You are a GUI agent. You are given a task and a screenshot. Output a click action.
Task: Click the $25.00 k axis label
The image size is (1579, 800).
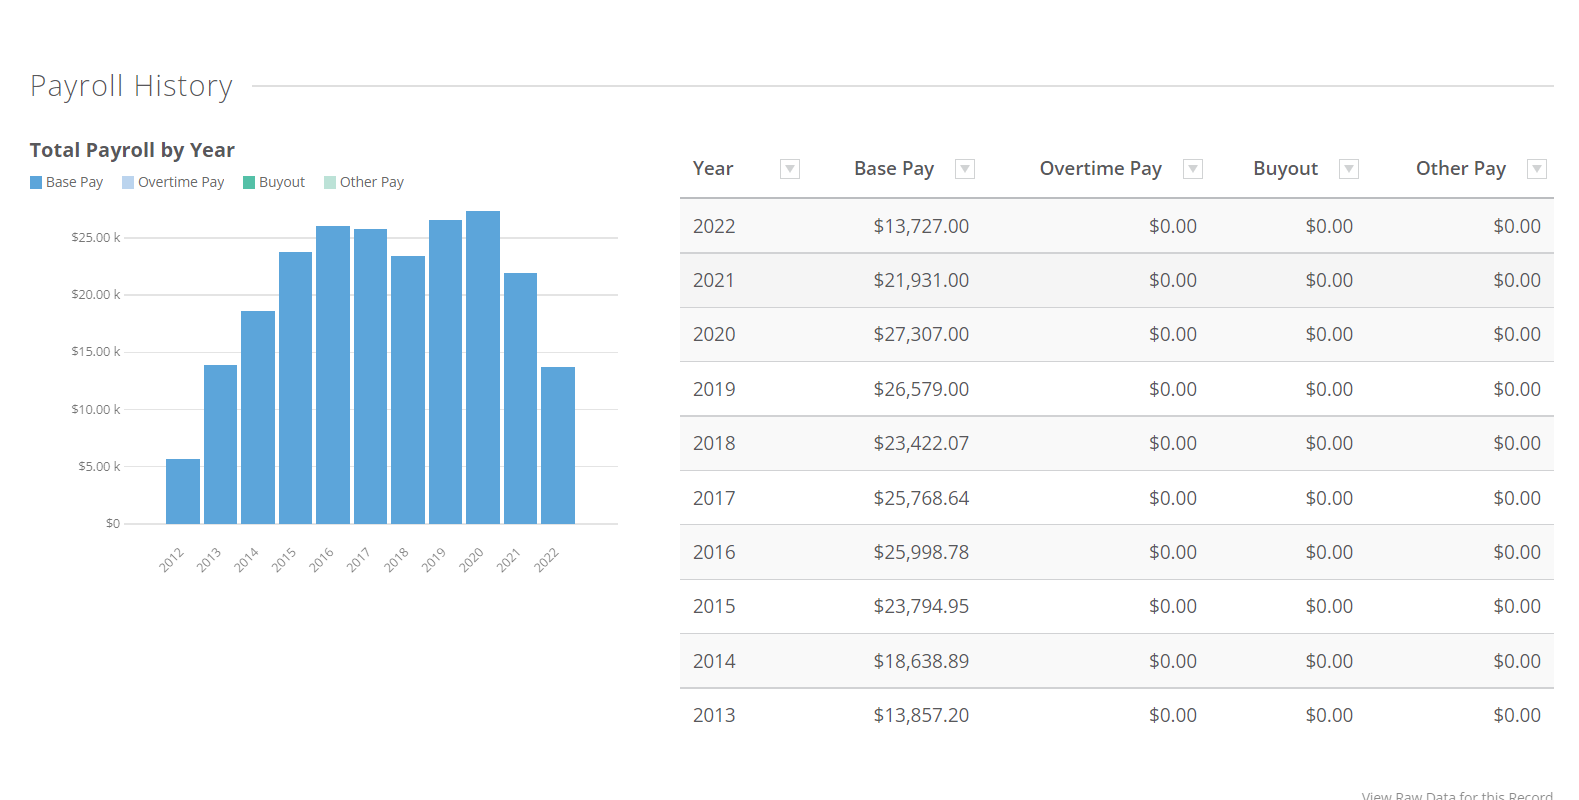(x=95, y=237)
